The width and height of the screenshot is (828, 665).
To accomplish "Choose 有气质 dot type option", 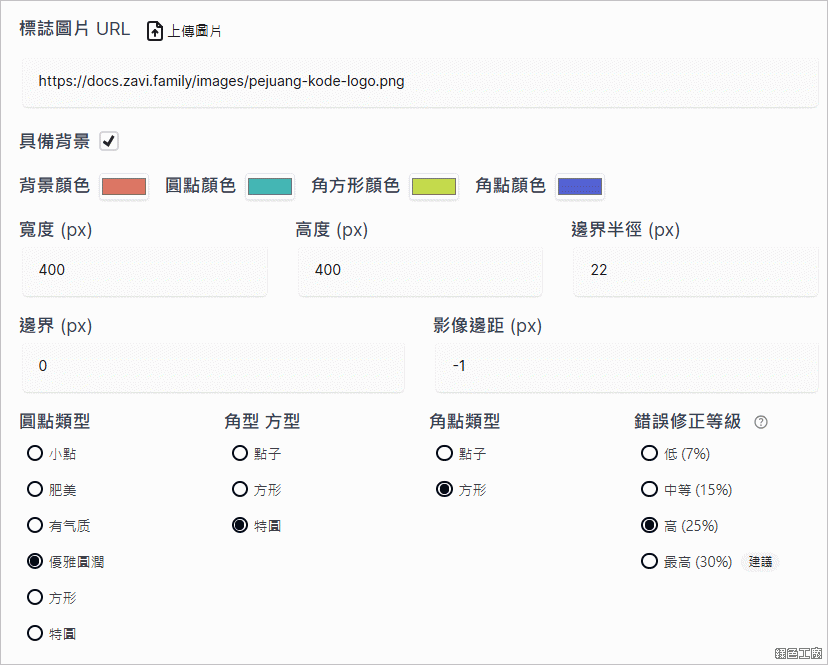I will pos(35,526).
